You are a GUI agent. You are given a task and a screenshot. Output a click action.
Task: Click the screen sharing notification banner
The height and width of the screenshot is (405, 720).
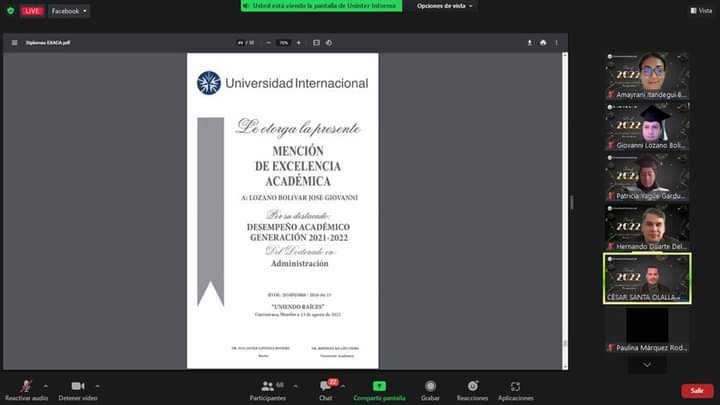[321, 6]
